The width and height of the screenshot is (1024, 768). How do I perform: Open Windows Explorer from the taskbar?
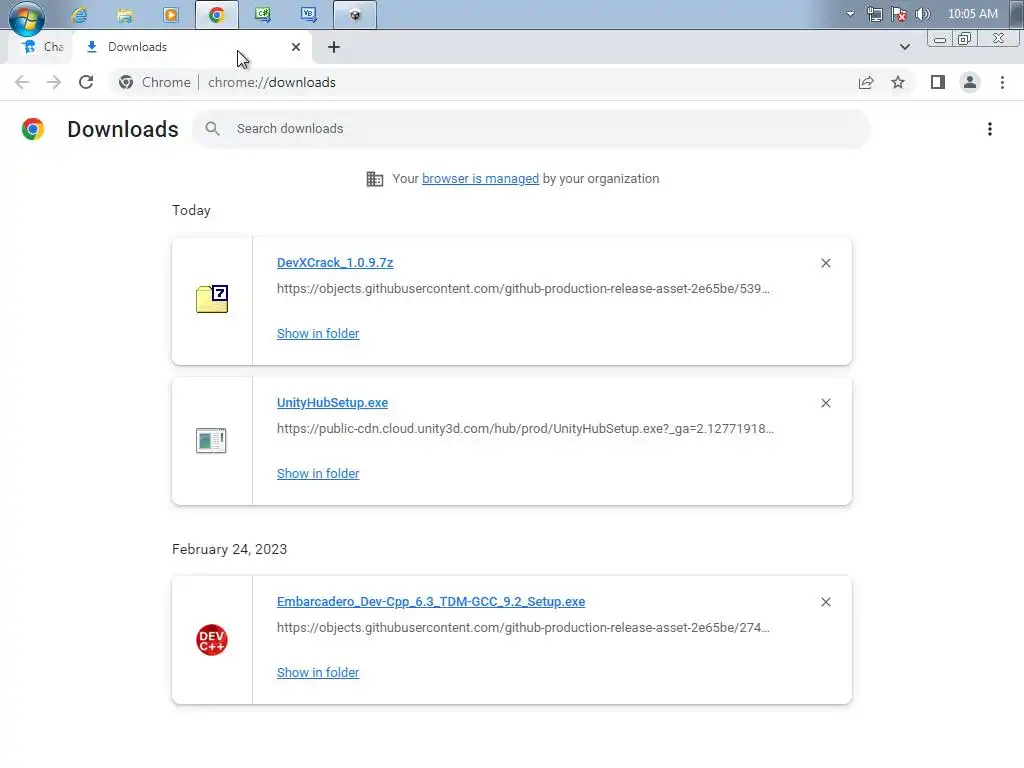(x=125, y=14)
